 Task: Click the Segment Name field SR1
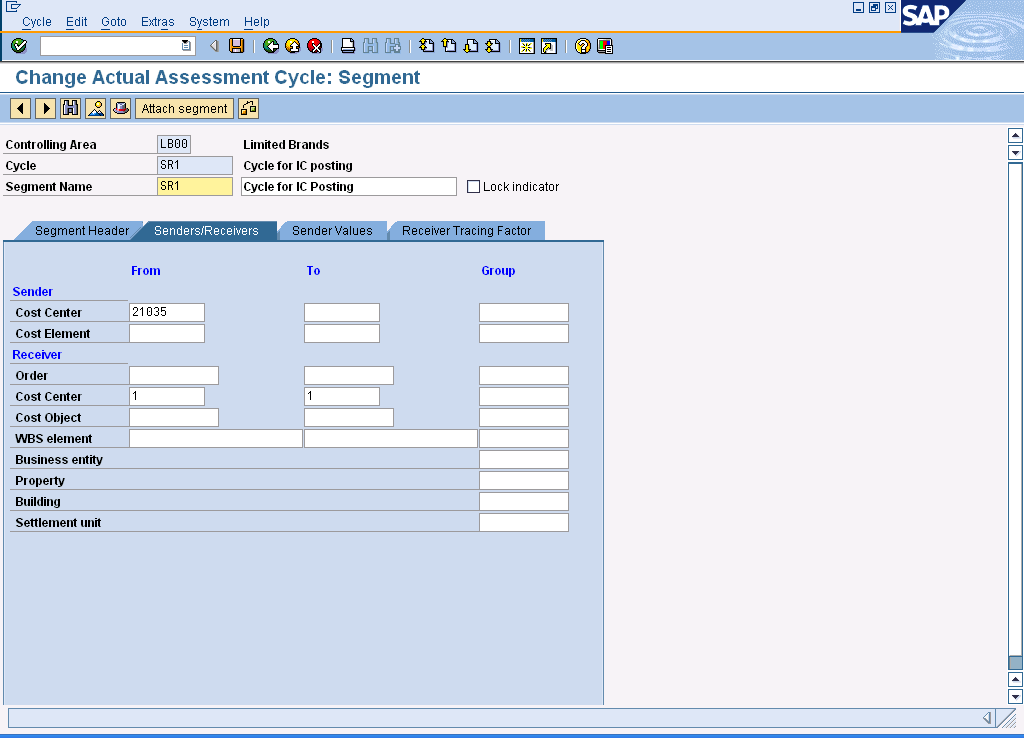[x=195, y=187]
